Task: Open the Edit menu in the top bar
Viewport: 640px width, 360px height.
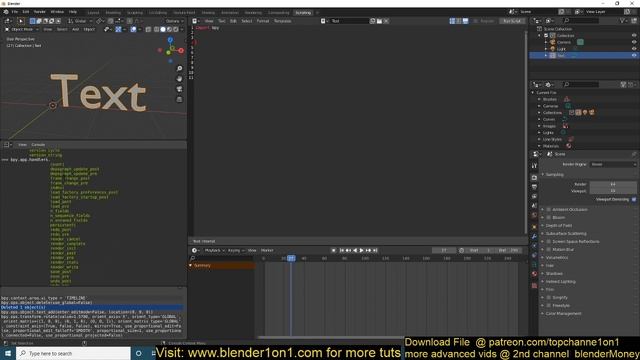Action: click(26, 12)
